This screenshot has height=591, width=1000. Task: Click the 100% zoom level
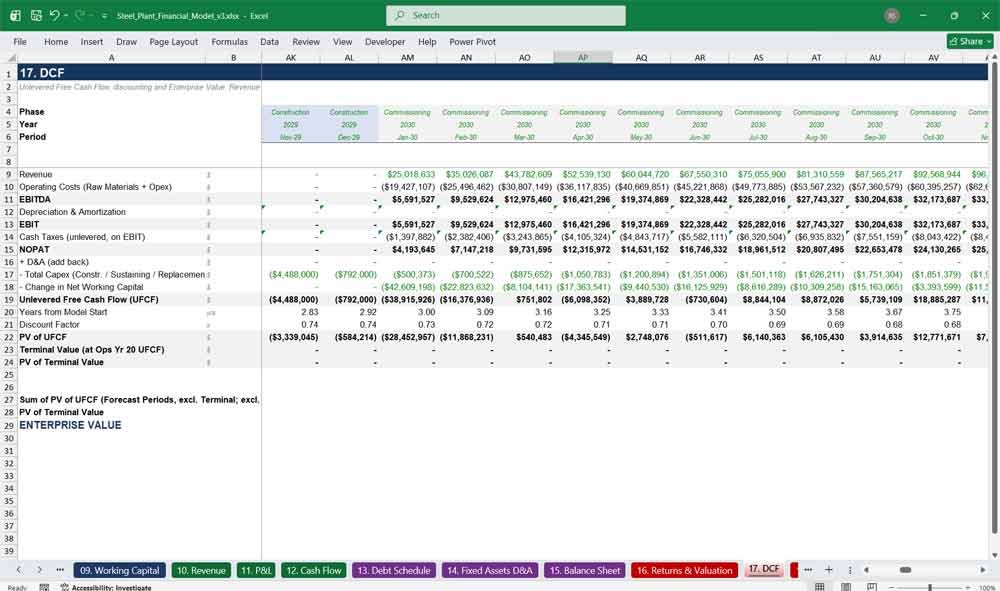coord(987,587)
